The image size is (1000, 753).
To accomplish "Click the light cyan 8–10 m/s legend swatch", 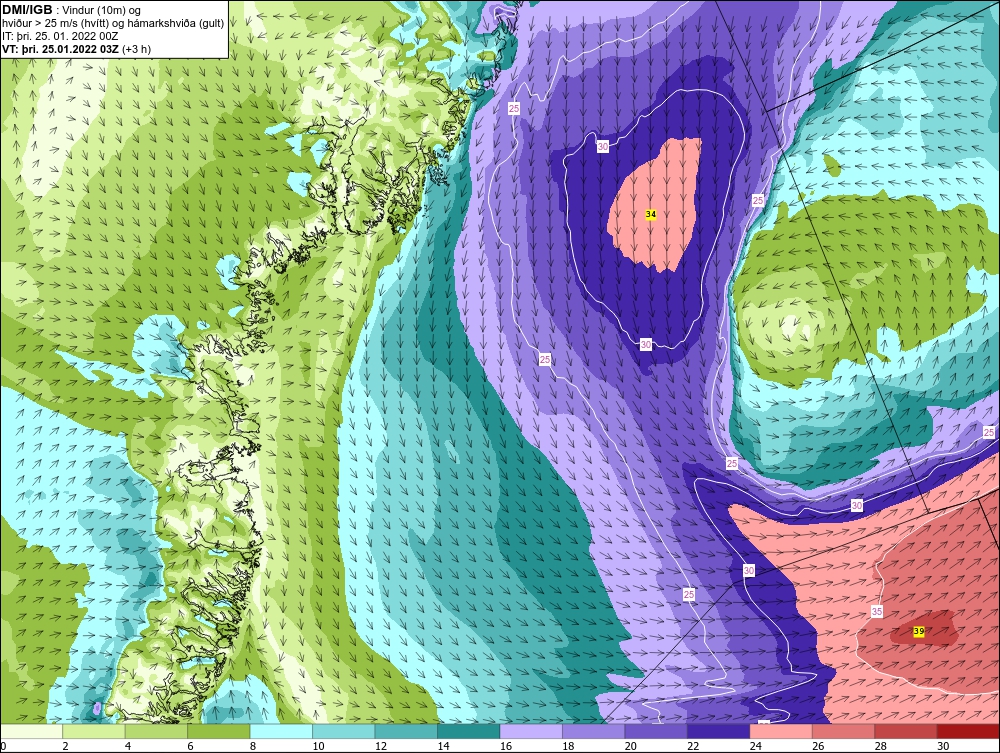I will coord(281,731).
